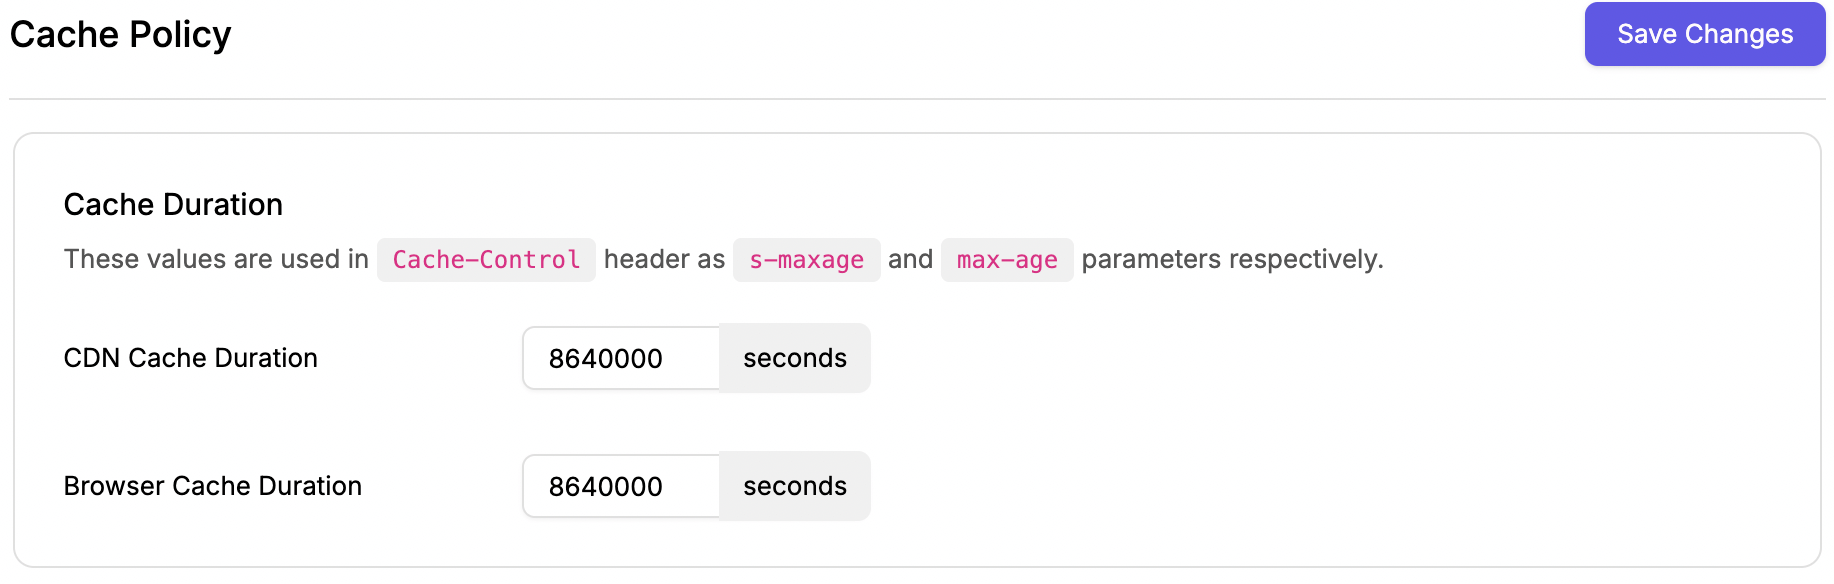Viewport: 1834px width, 584px height.
Task: Click the words 'header as' in description
Action: pyautogui.click(x=664, y=259)
